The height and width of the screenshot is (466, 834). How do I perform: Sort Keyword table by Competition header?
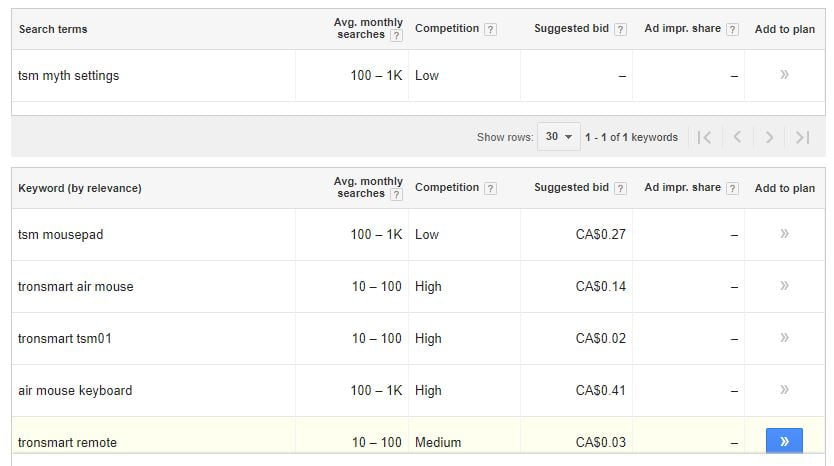[x=447, y=187]
